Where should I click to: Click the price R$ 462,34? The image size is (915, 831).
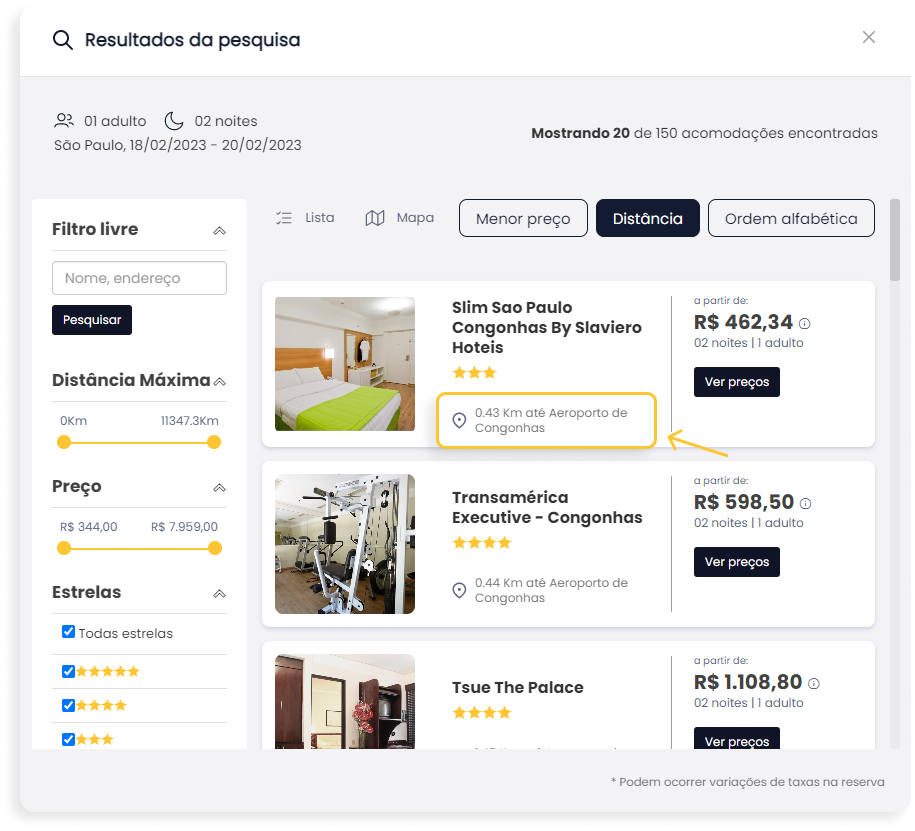point(743,322)
